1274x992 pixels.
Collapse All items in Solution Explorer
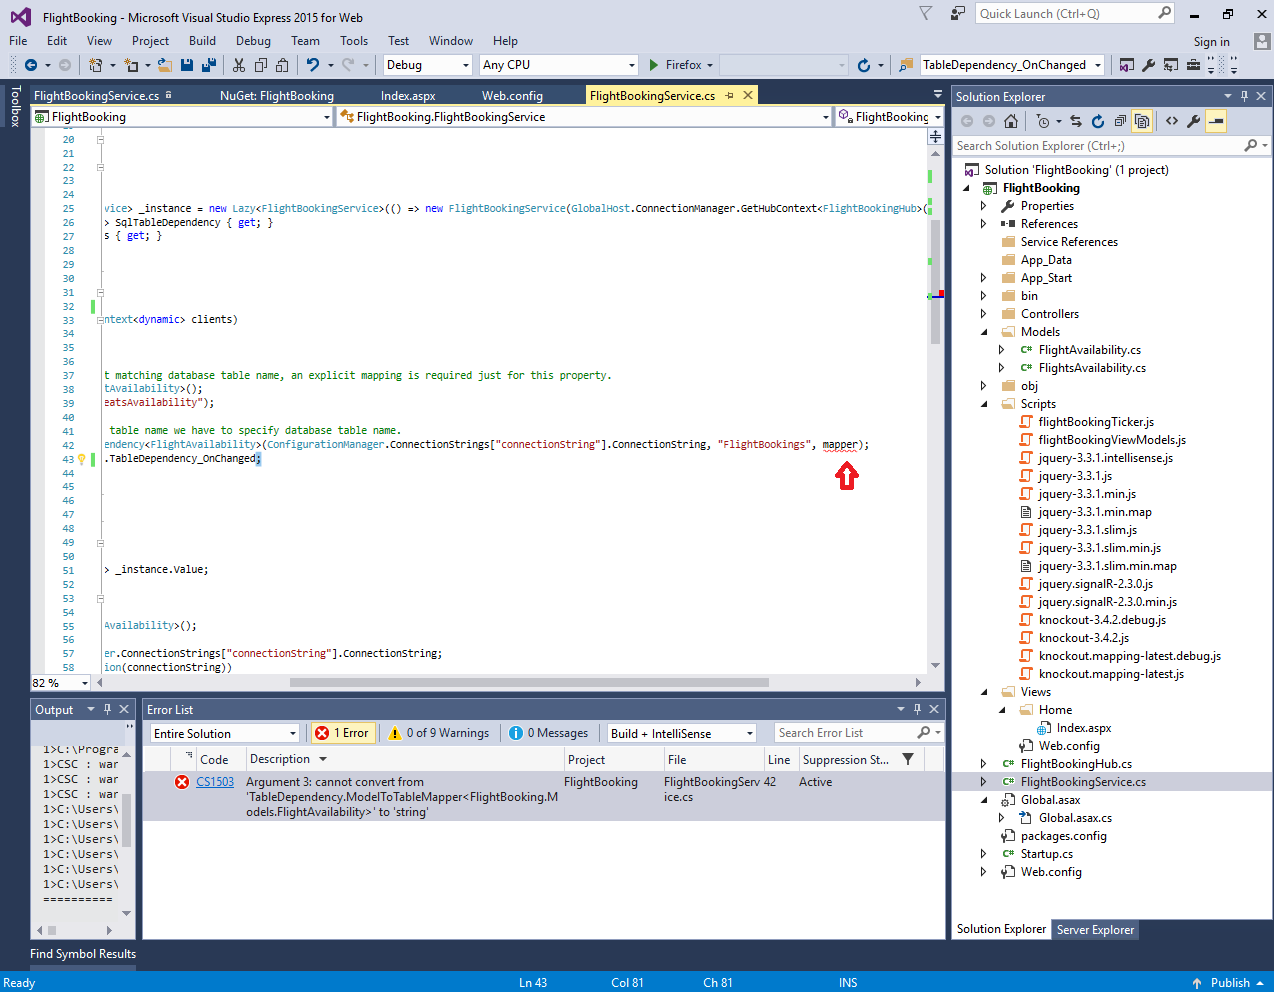click(x=1120, y=120)
